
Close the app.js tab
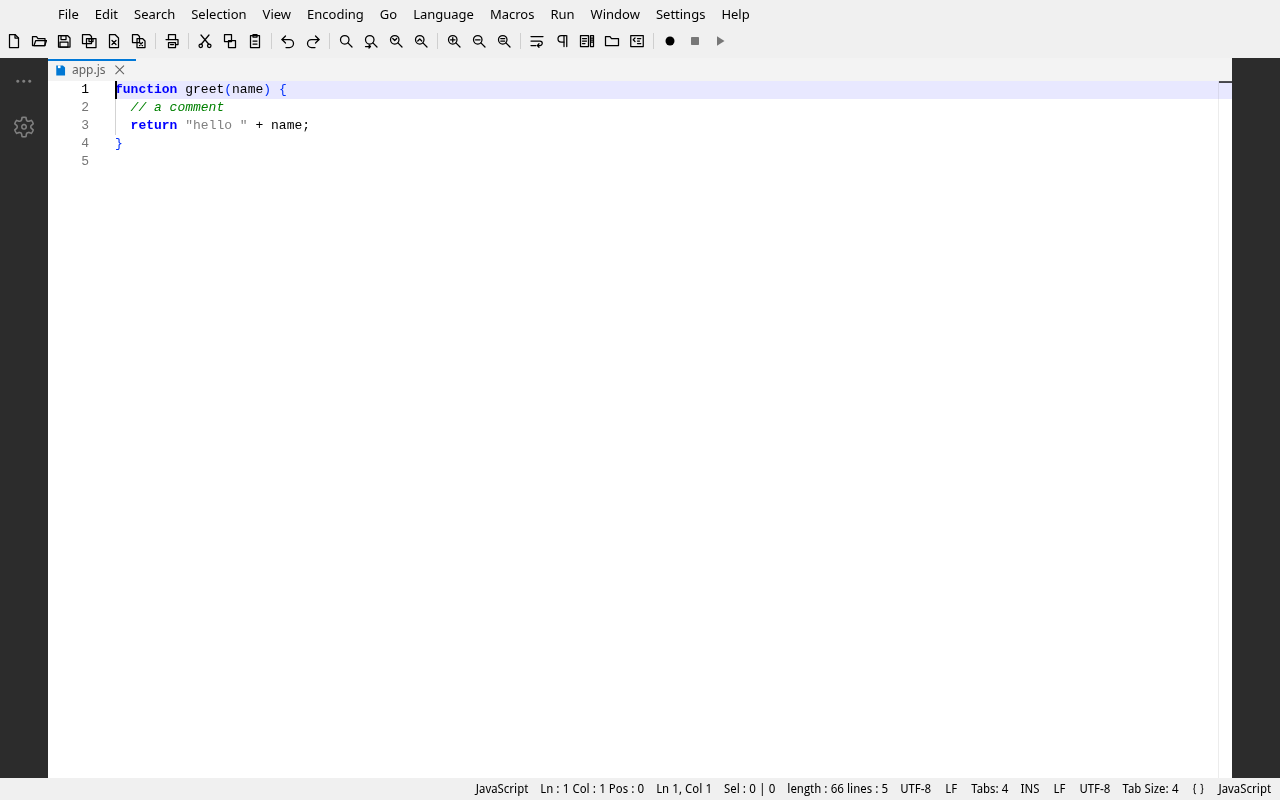120,70
